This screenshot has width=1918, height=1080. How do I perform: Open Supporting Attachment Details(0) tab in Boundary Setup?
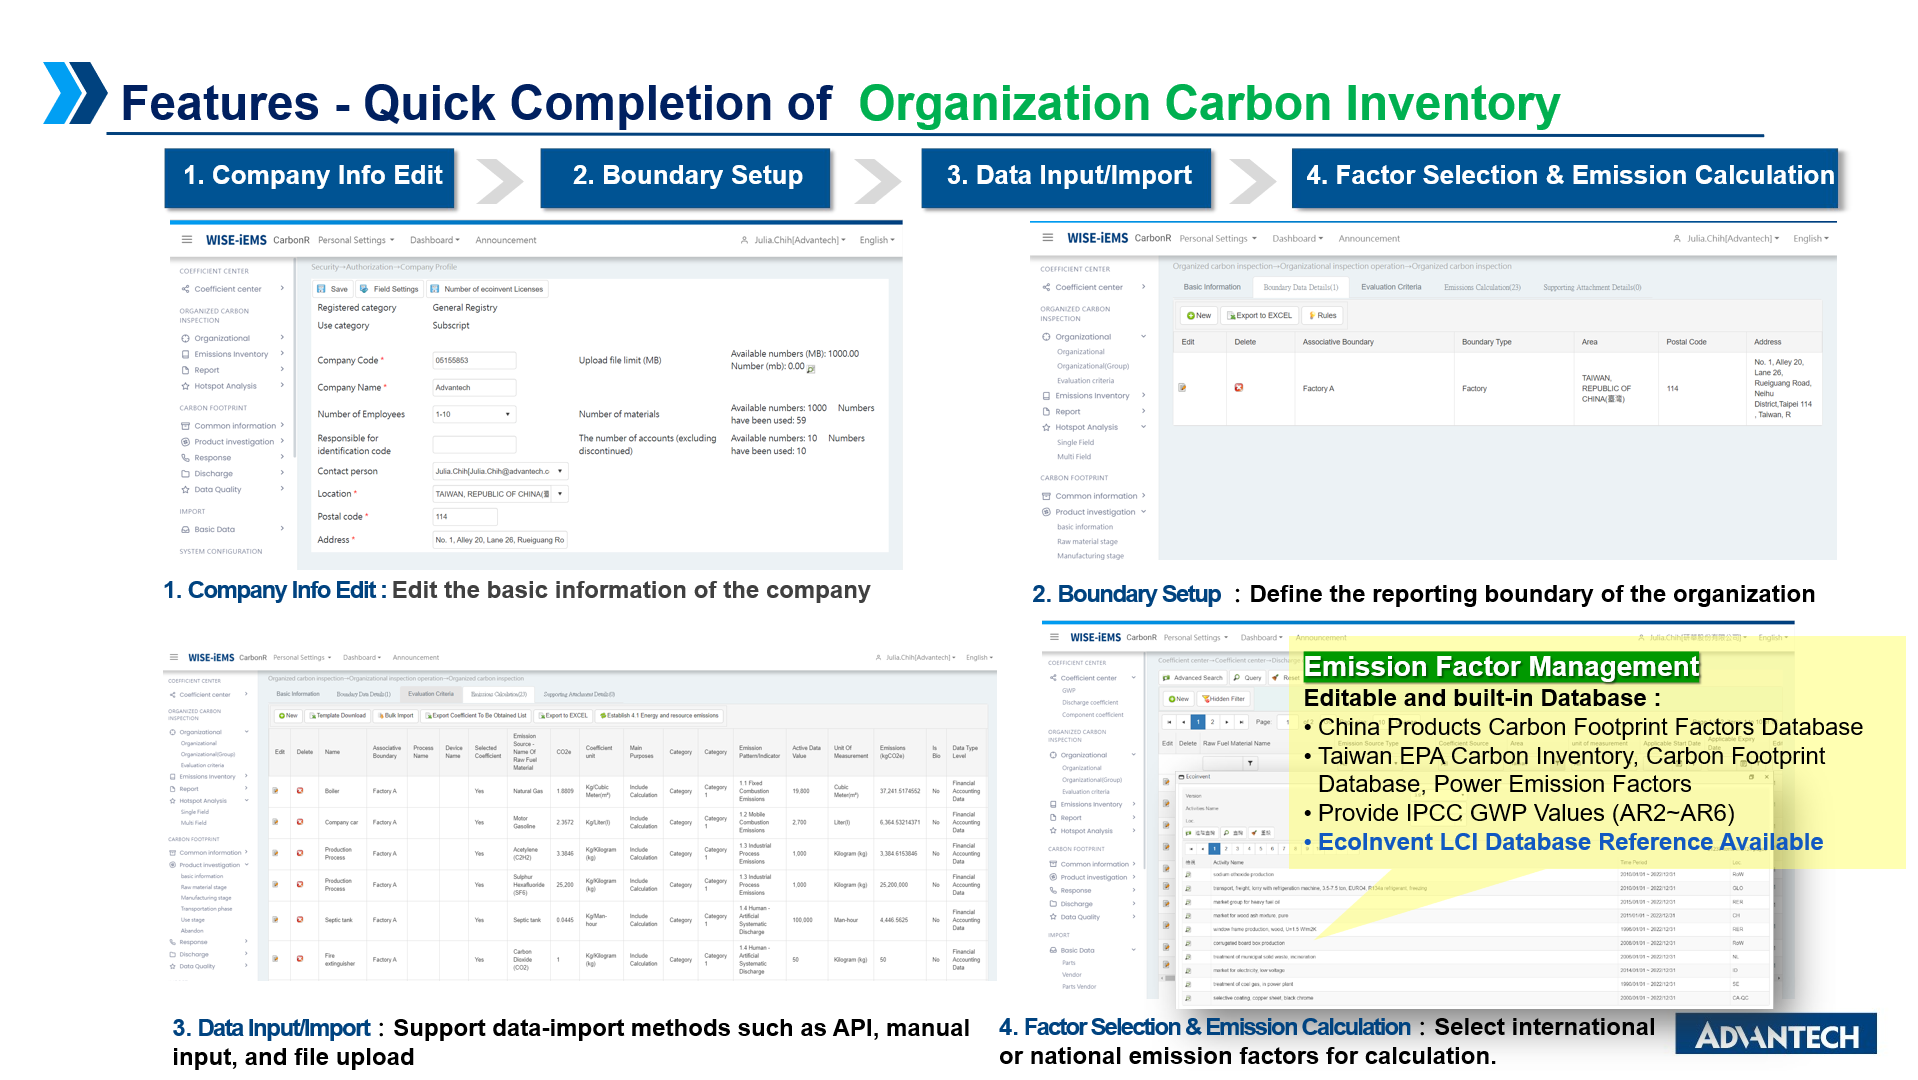[x=1592, y=287]
